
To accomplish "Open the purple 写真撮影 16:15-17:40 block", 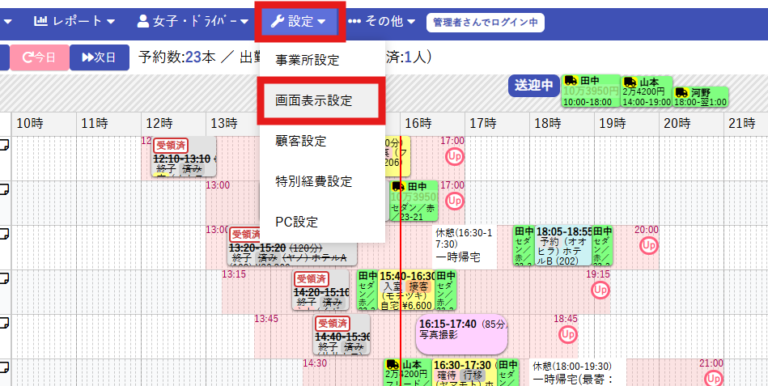I will coord(462,334).
